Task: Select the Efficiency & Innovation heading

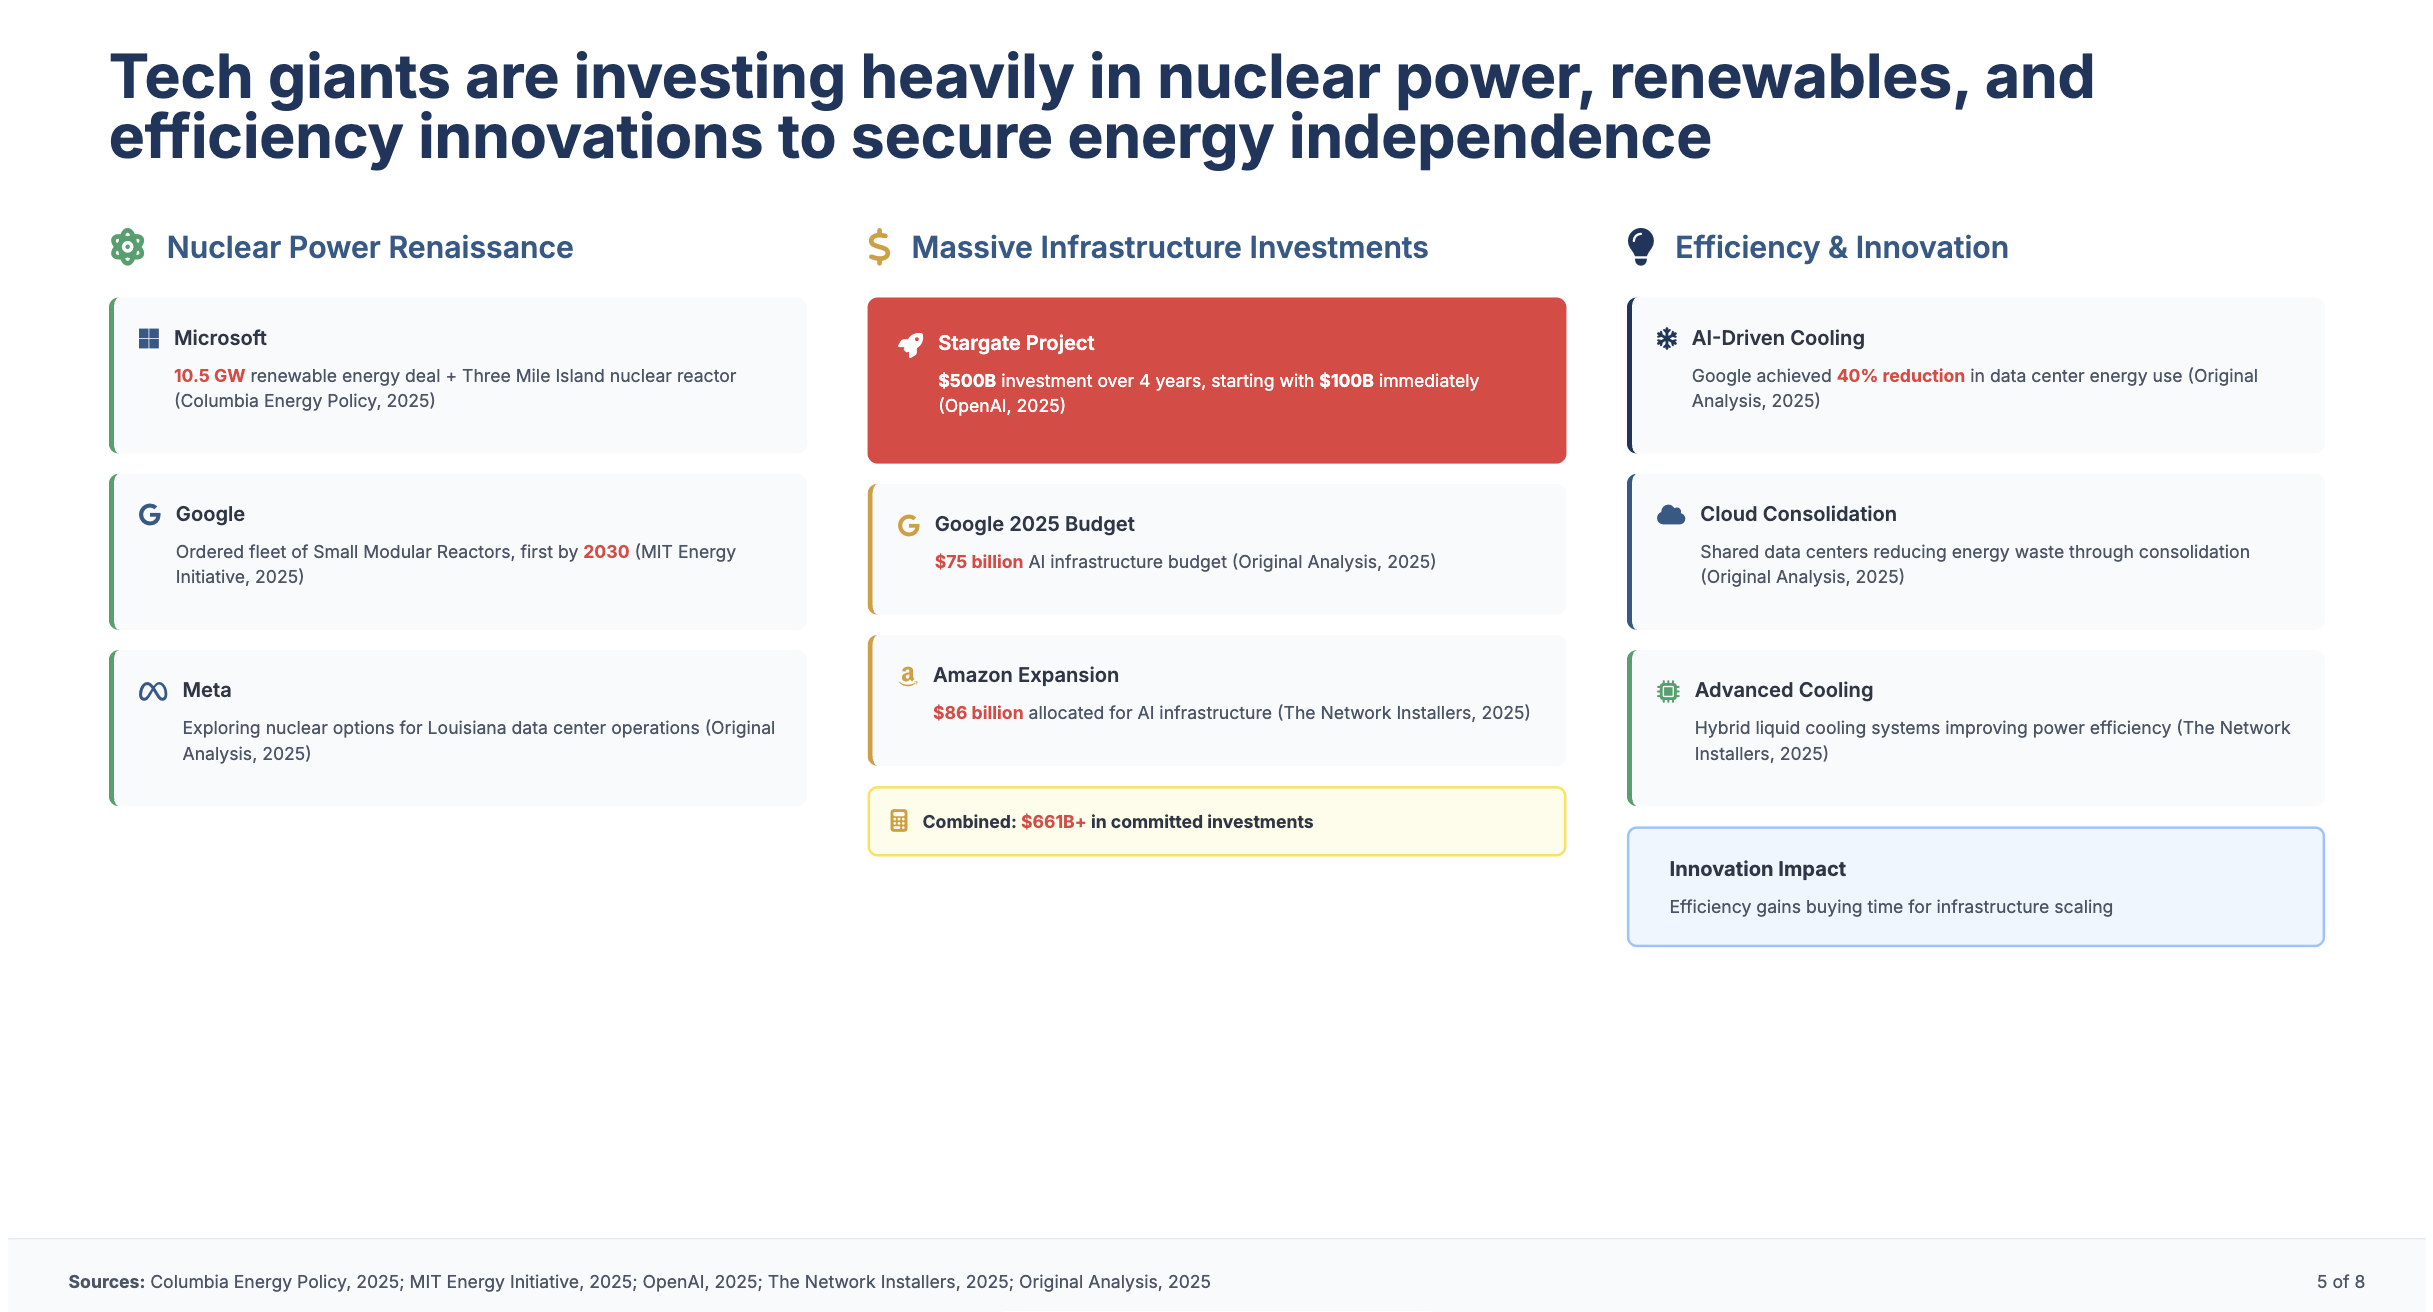Action: tap(1841, 247)
